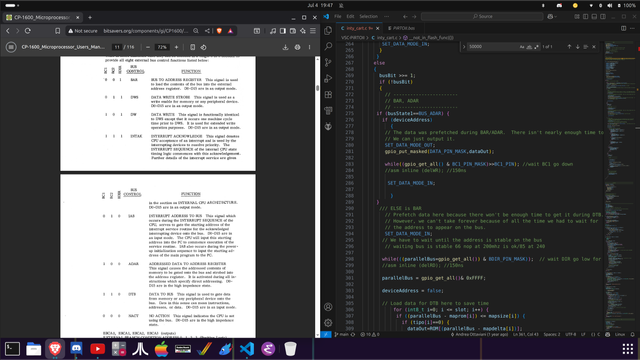Click Spaces: 2 indentation in status bar
Viewport: 640px width, 360px height.
coord(552,334)
